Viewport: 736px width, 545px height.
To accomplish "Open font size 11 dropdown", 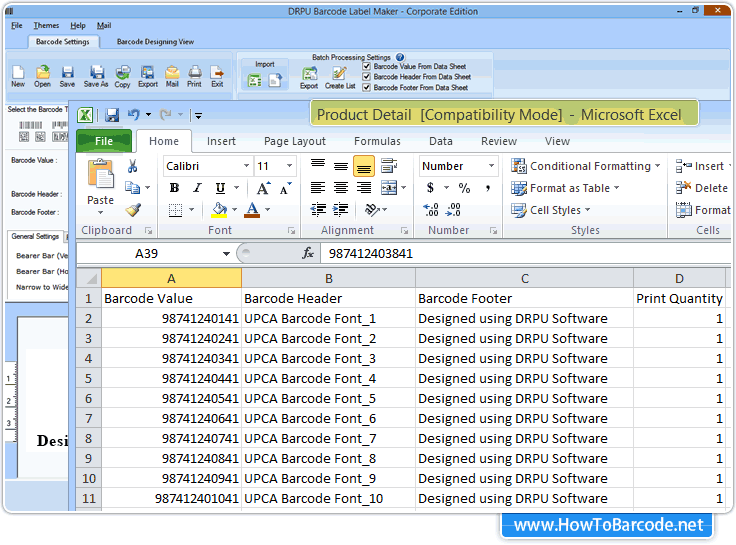I will [290, 166].
